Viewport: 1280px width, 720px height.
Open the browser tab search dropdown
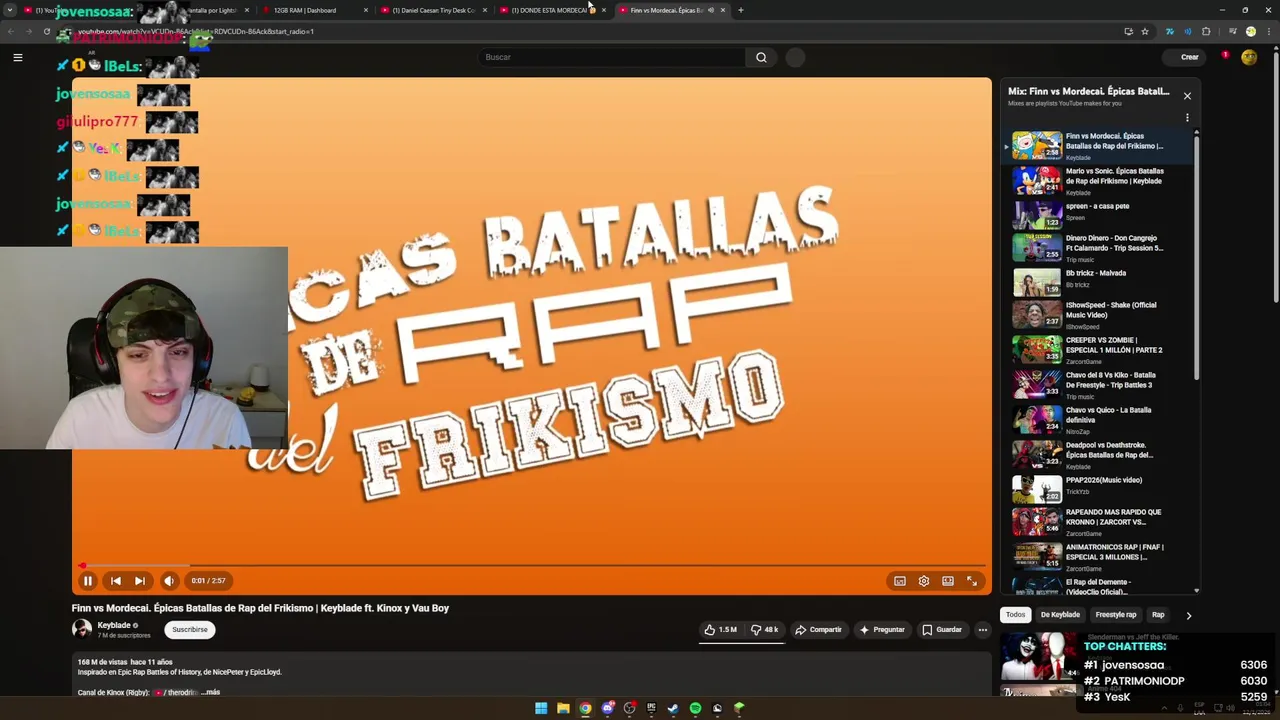pos(10,10)
